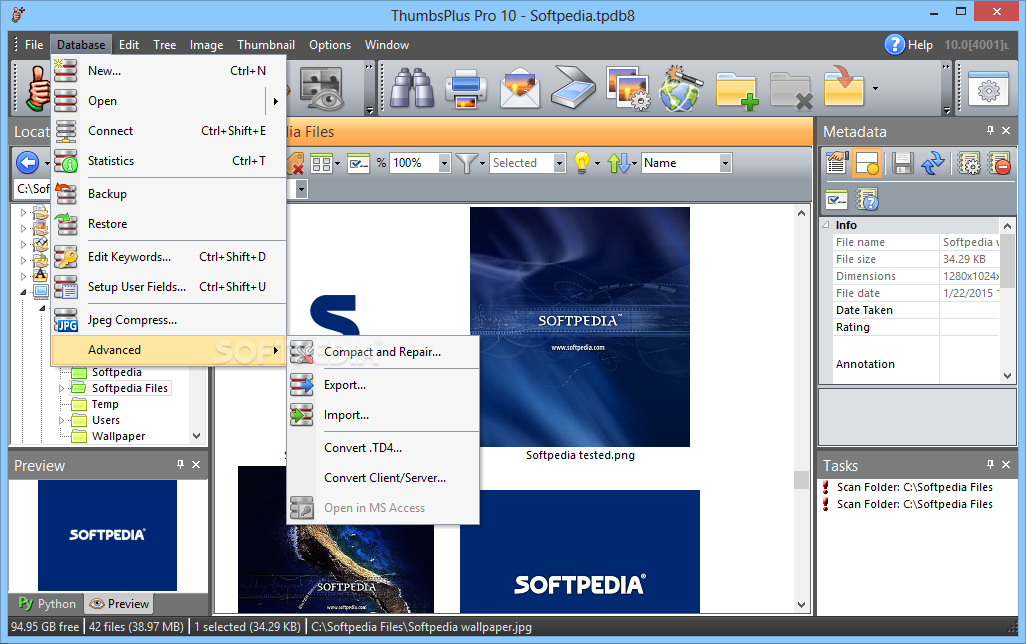The height and width of the screenshot is (644, 1026).
Task: Pin the Tasks panel
Action: click(990, 464)
